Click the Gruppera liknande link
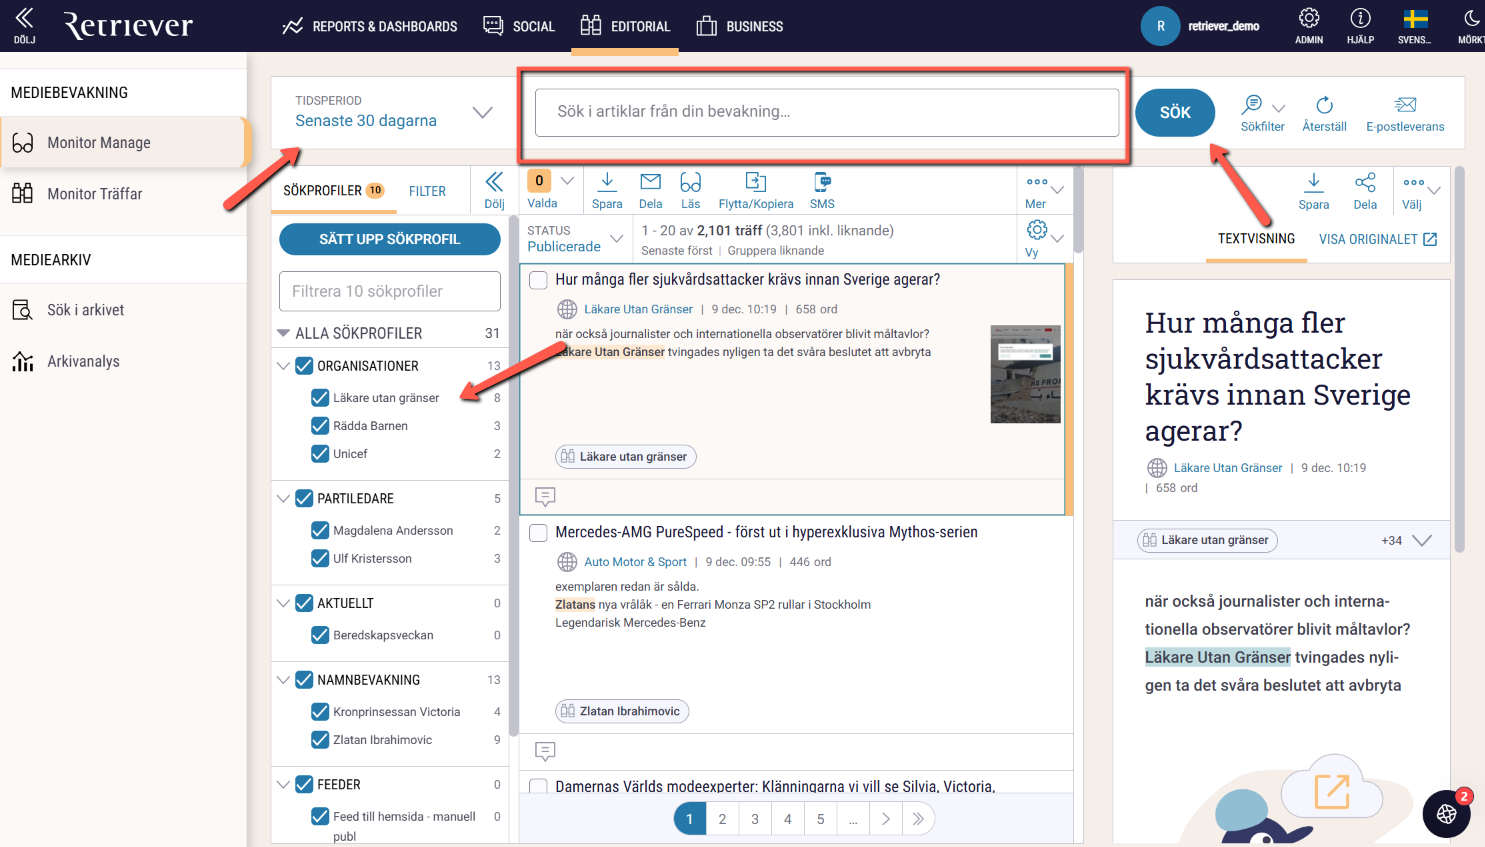 pos(776,251)
